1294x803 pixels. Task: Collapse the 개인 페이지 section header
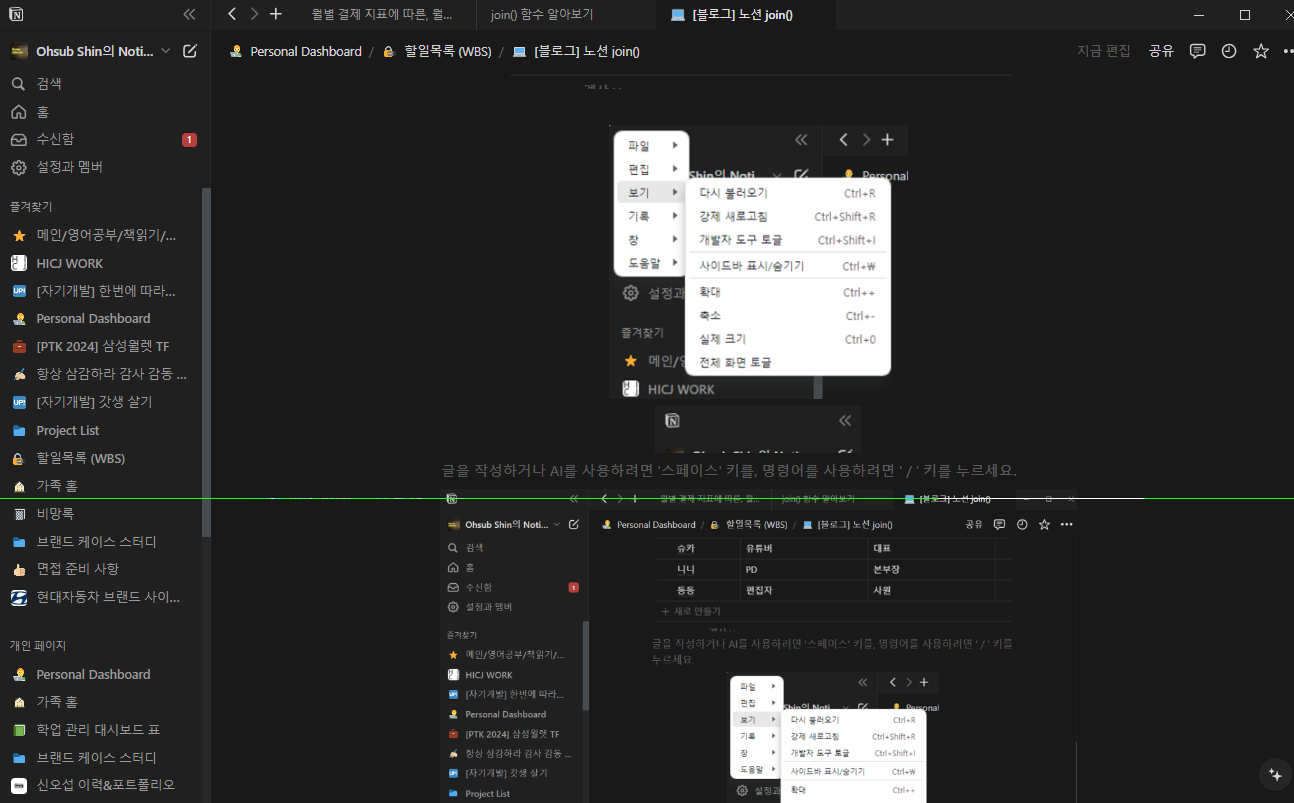click(x=37, y=646)
